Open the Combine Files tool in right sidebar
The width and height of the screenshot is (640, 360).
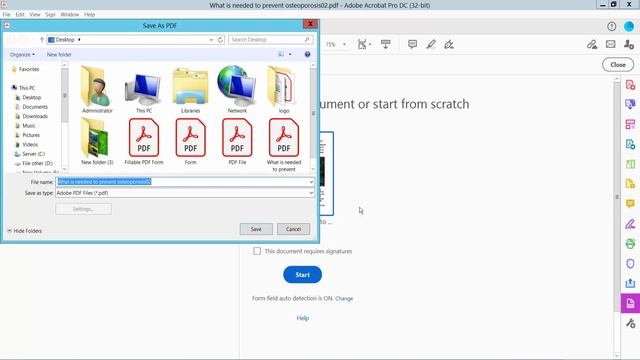(x=630, y=104)
